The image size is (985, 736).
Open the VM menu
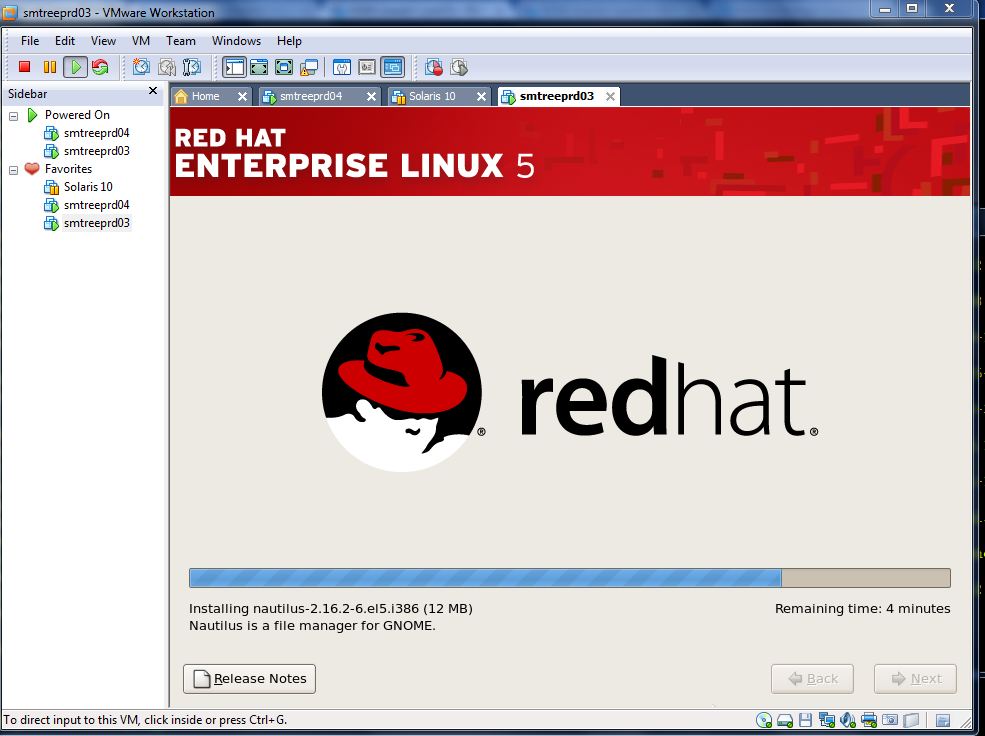coord(140,41)
